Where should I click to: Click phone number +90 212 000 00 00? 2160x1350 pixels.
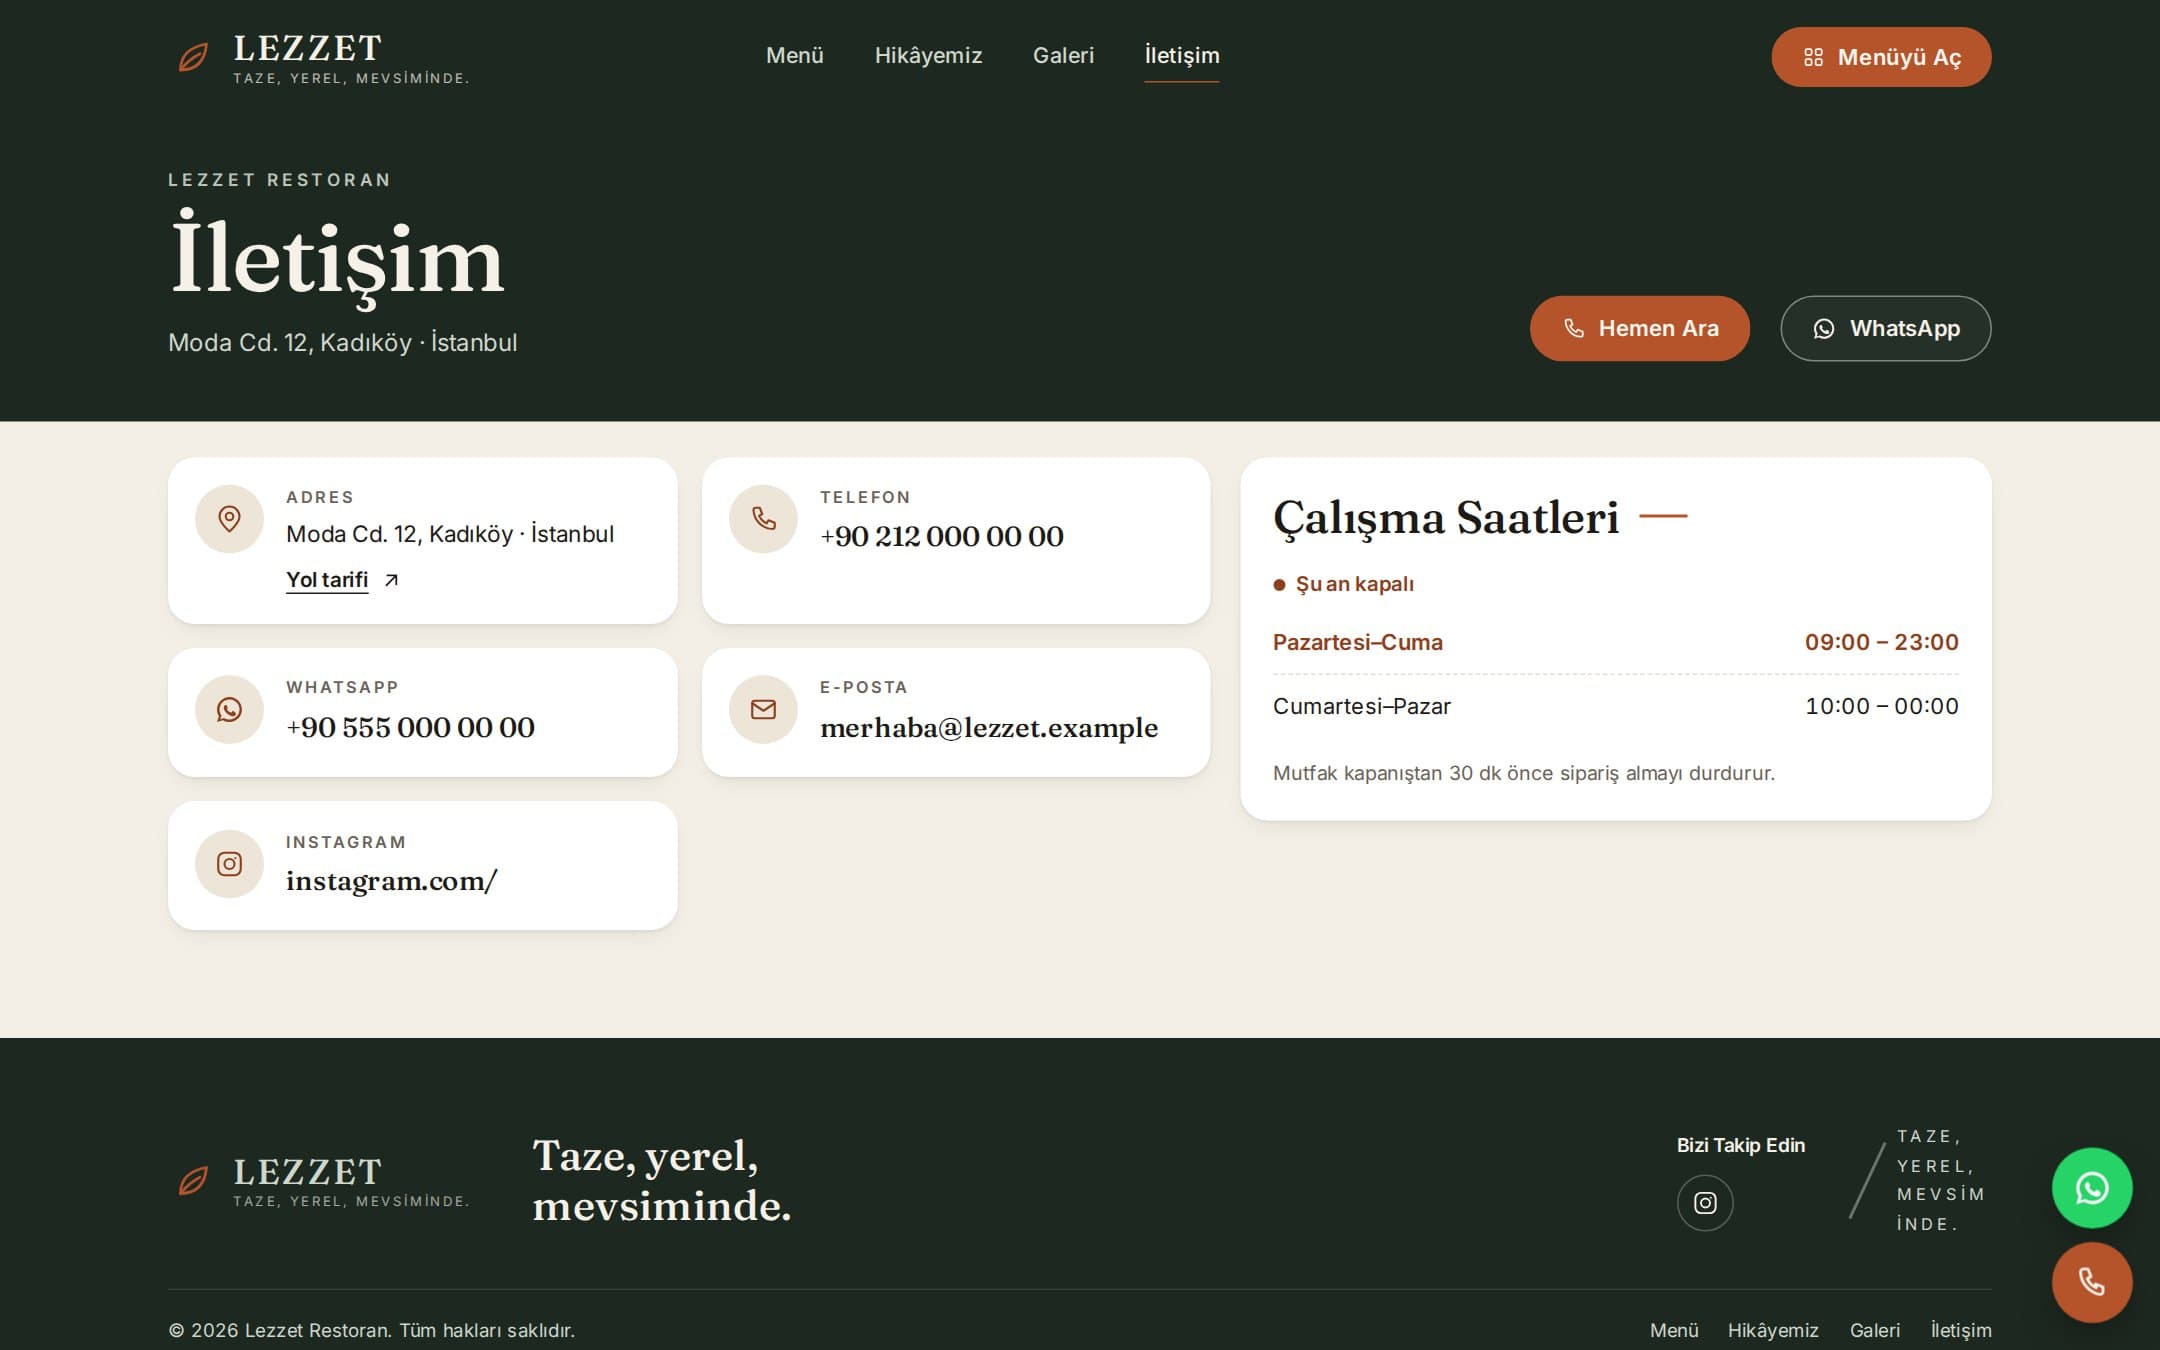pyautogui.click(x=942, y=536)
